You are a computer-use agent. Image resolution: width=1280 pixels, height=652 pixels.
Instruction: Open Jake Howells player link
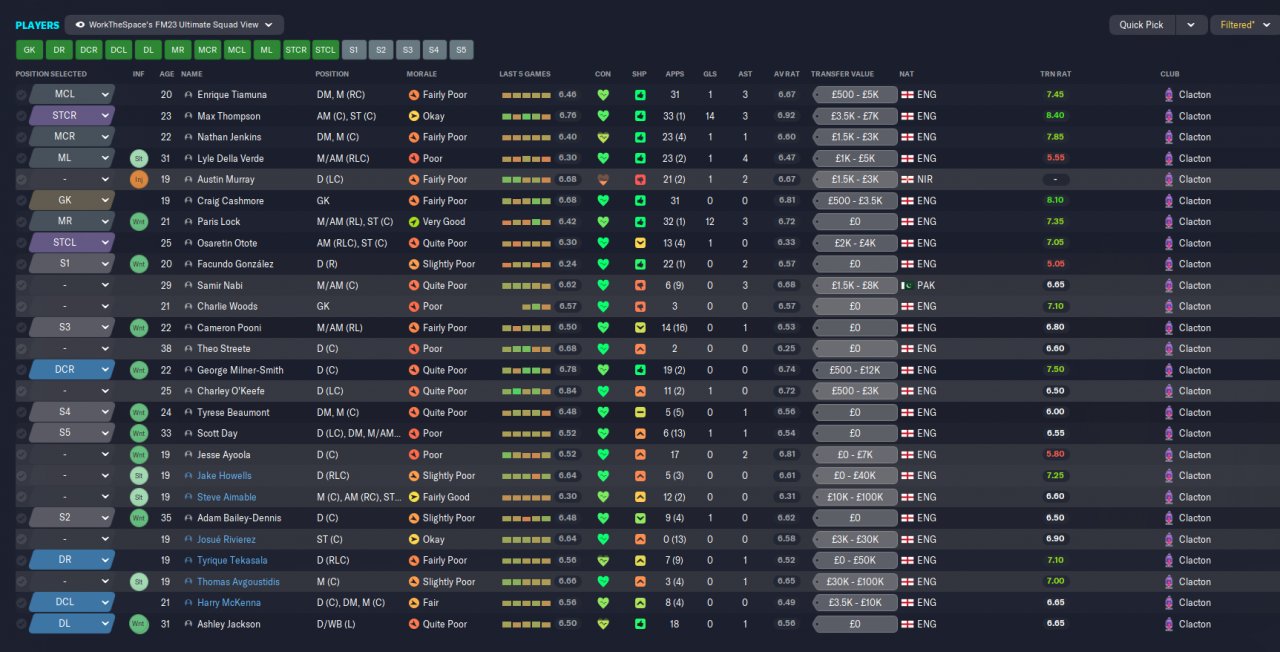pos(224,476)
